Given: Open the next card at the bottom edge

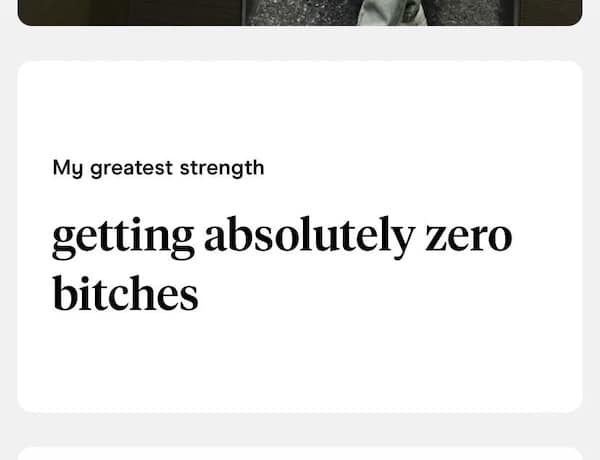Looking at the screenshot, I should click(x=300, y=453).
